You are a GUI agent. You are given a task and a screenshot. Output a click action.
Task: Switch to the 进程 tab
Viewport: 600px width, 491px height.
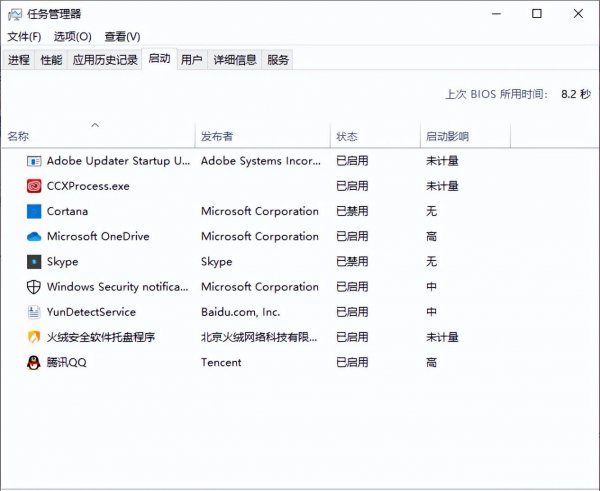[x=19, y=60]
